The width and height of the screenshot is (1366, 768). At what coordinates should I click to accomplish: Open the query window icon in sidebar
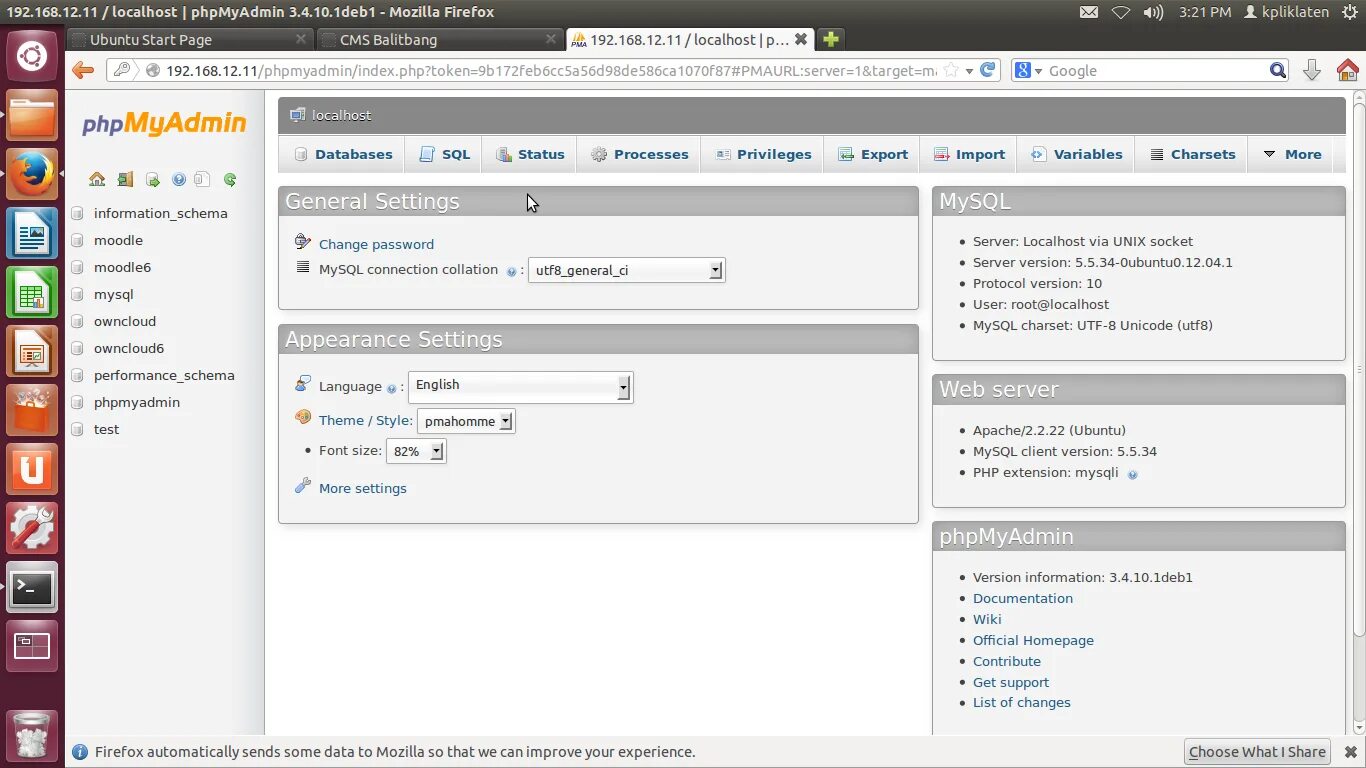[152, 180]
